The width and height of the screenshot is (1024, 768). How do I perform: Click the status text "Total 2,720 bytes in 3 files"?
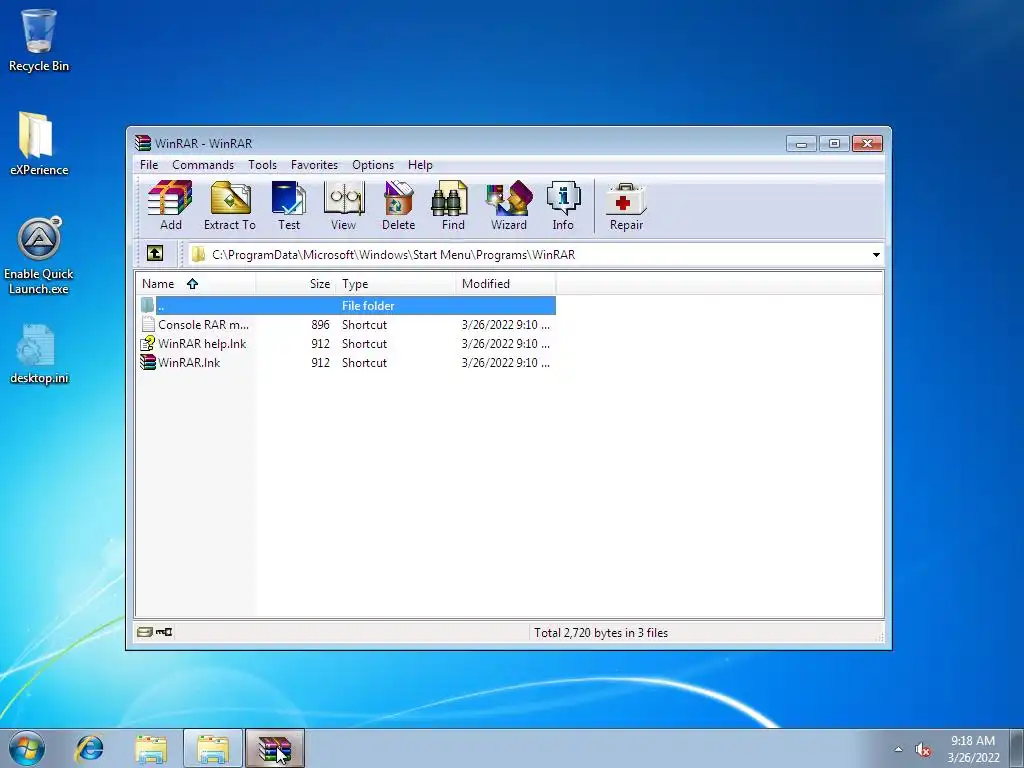601,632
